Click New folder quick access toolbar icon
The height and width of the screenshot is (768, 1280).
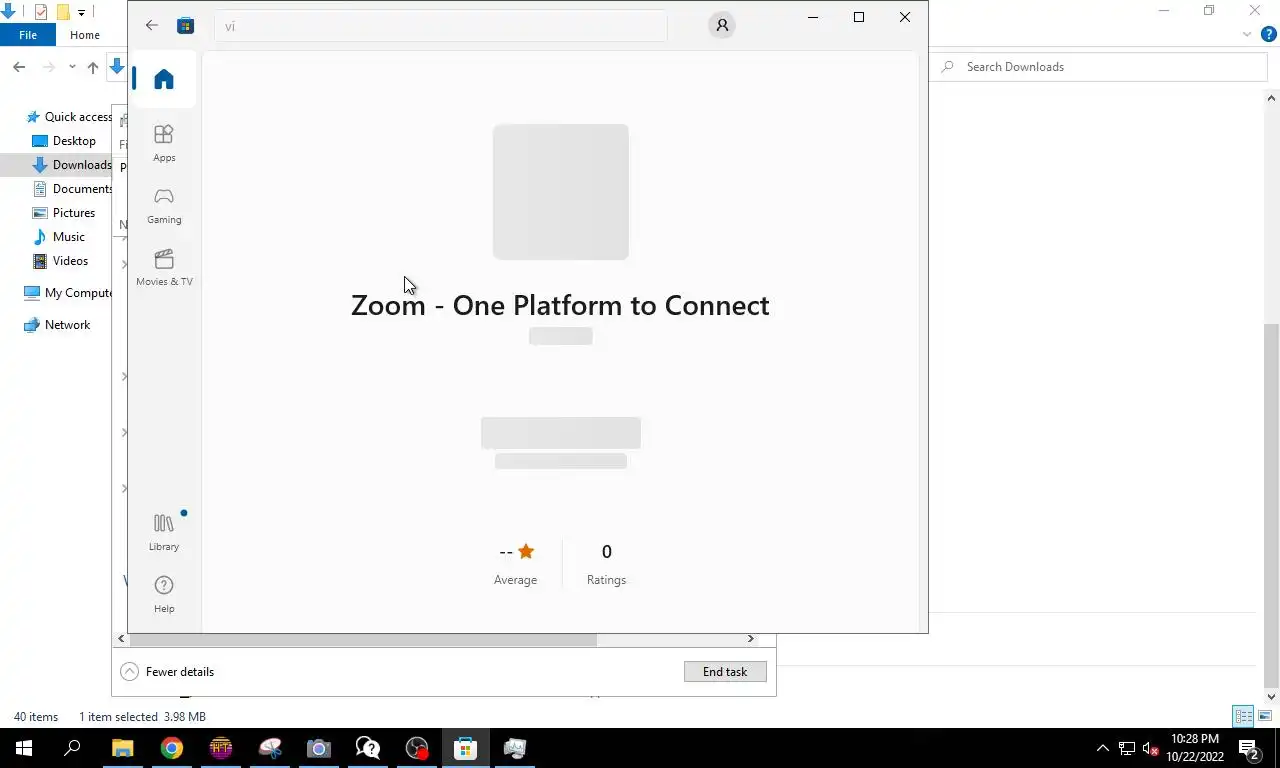coord(63,12)
